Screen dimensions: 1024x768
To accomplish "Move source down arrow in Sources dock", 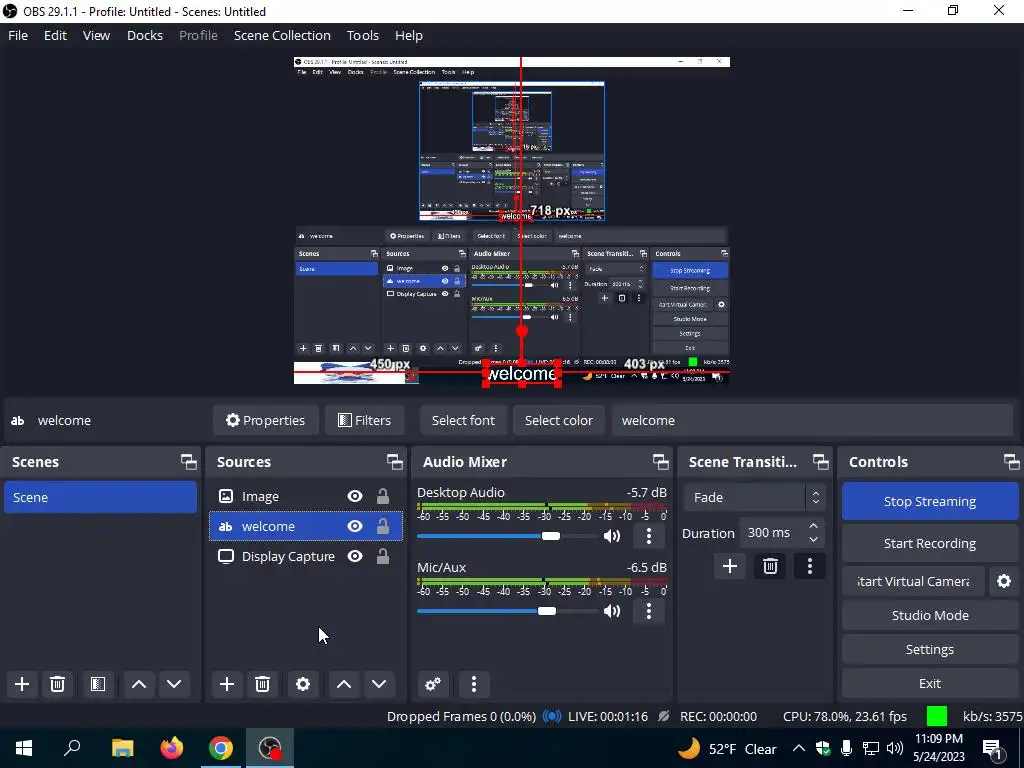I will click(x=379, y=684).
